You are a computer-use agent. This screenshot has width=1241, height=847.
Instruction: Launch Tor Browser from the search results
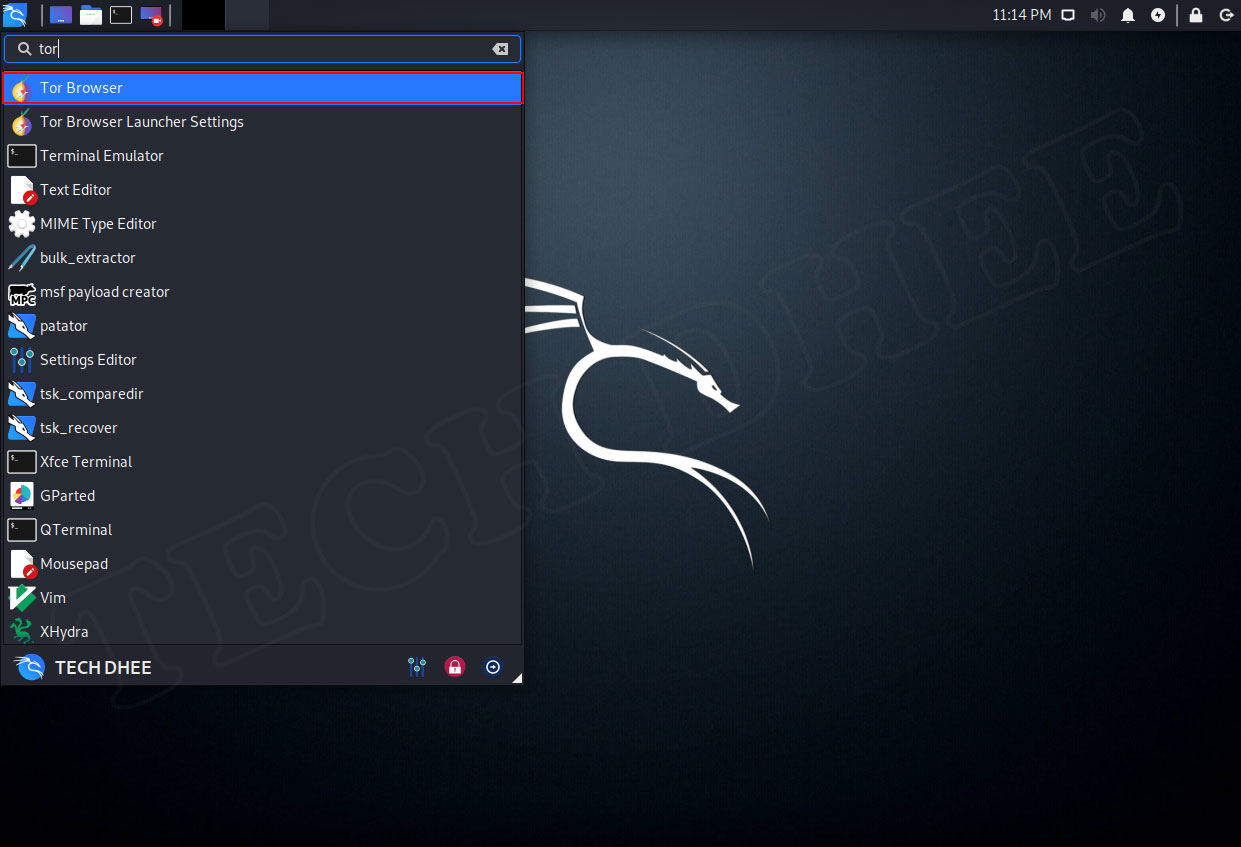[80, 87]
